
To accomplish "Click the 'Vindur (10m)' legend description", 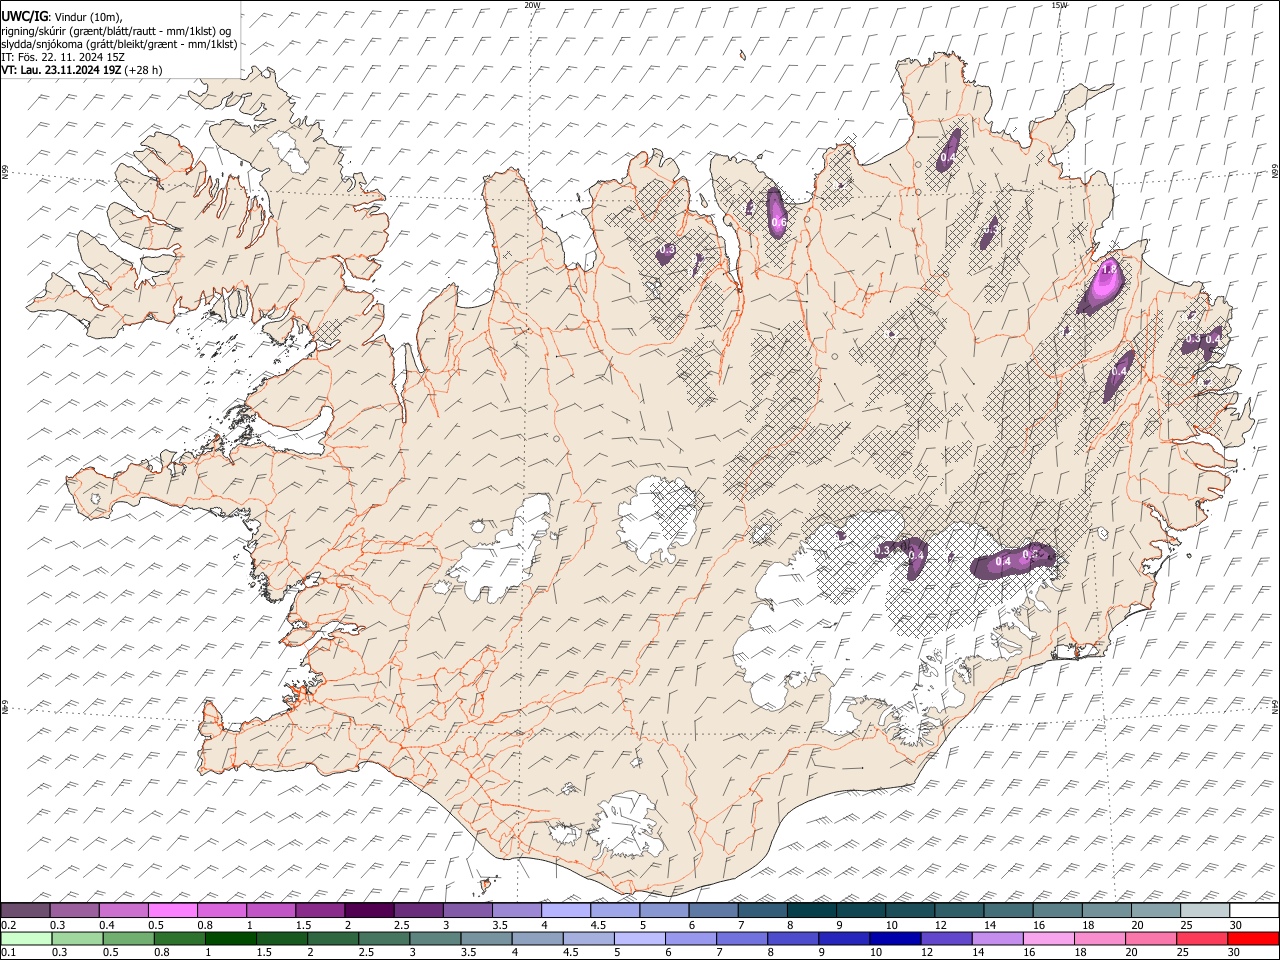I will (87, 17).
